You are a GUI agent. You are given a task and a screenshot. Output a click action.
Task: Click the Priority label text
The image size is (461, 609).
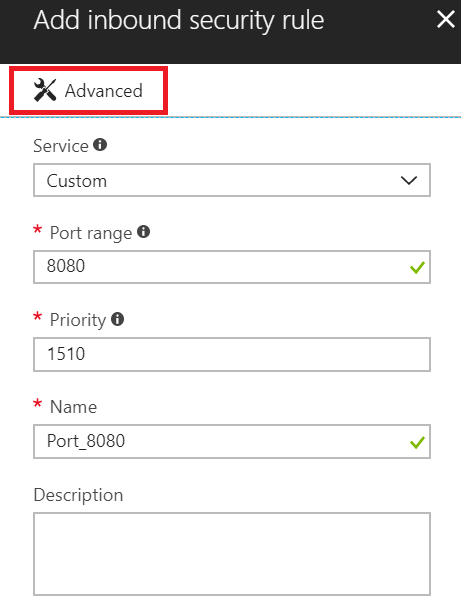[x=78, y=320]
